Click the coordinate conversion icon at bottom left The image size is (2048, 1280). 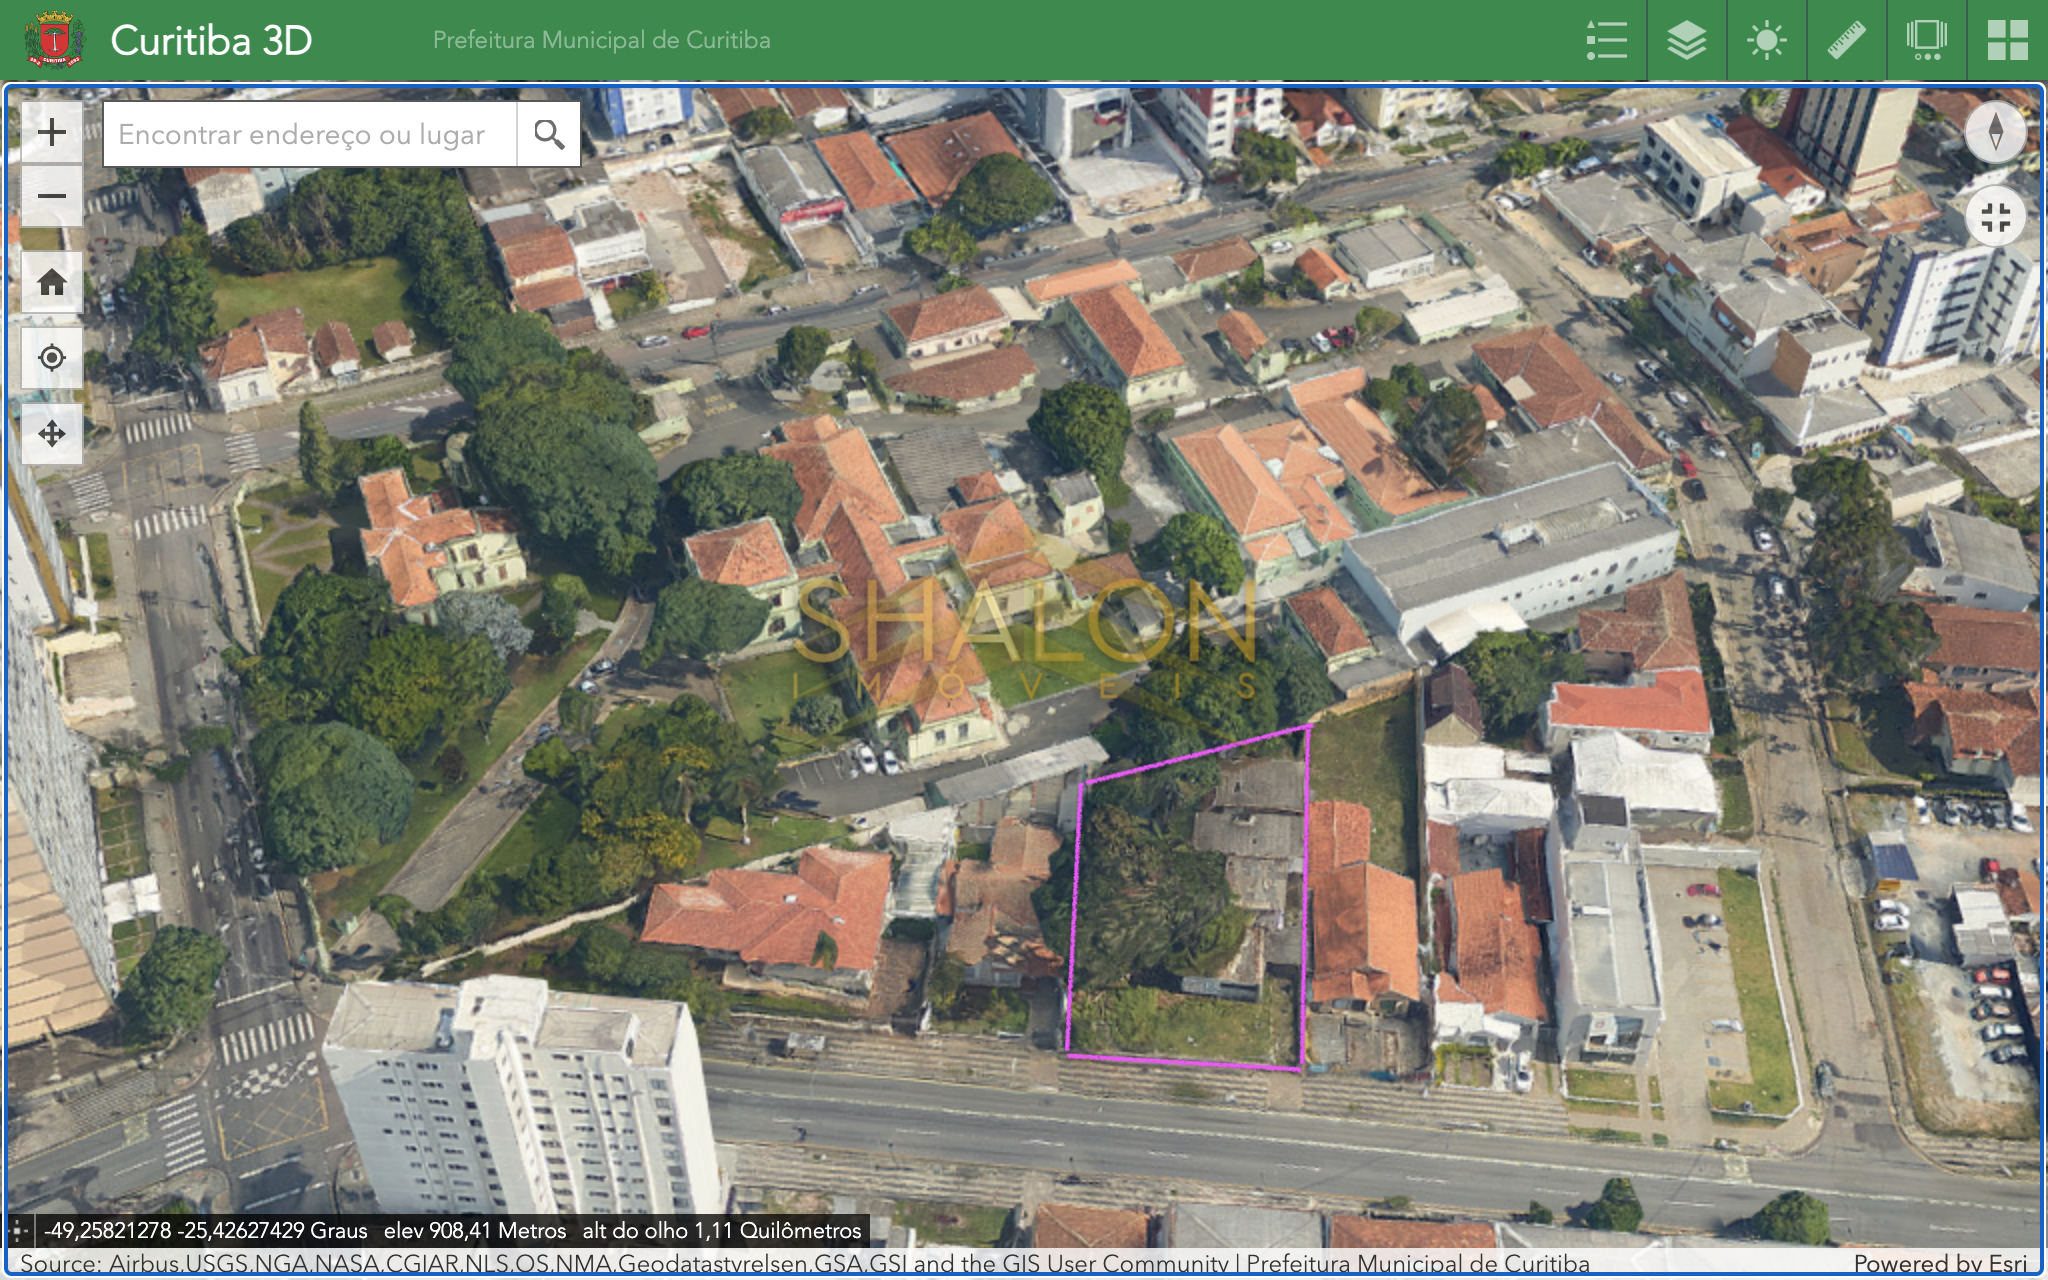(20, 1230)
